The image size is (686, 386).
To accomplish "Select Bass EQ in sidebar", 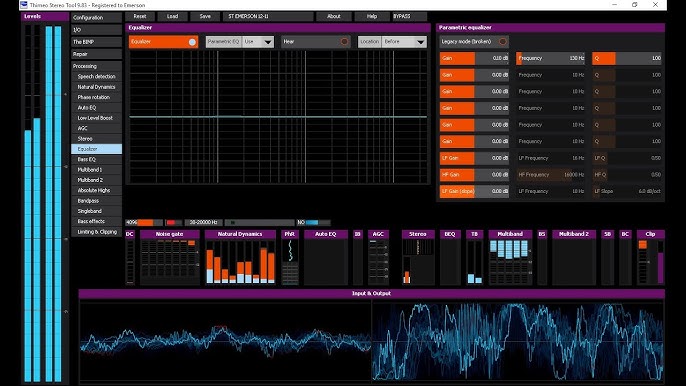I will (x=96, y=159).
